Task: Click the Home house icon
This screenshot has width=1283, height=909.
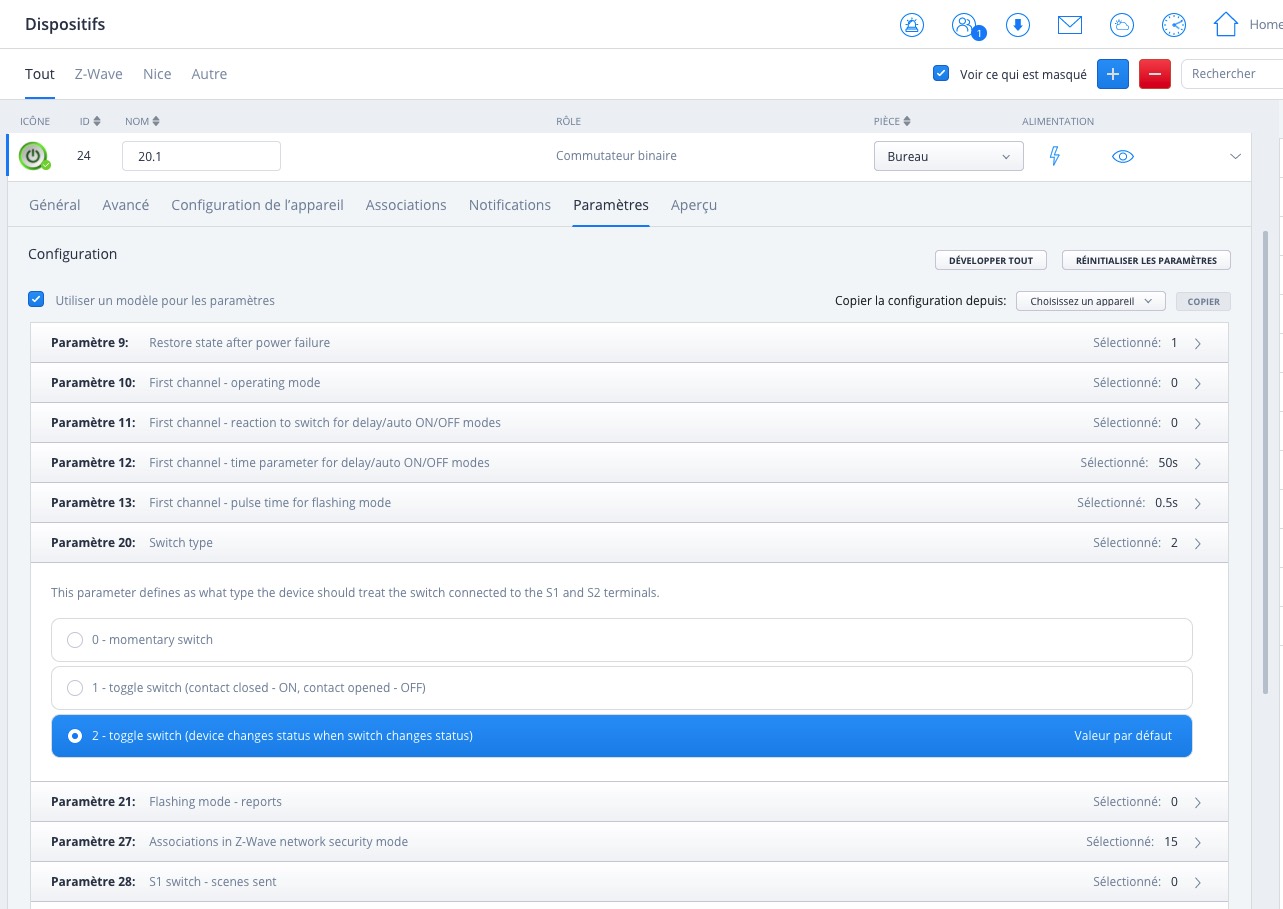Action: click(x=1226, y=25)
